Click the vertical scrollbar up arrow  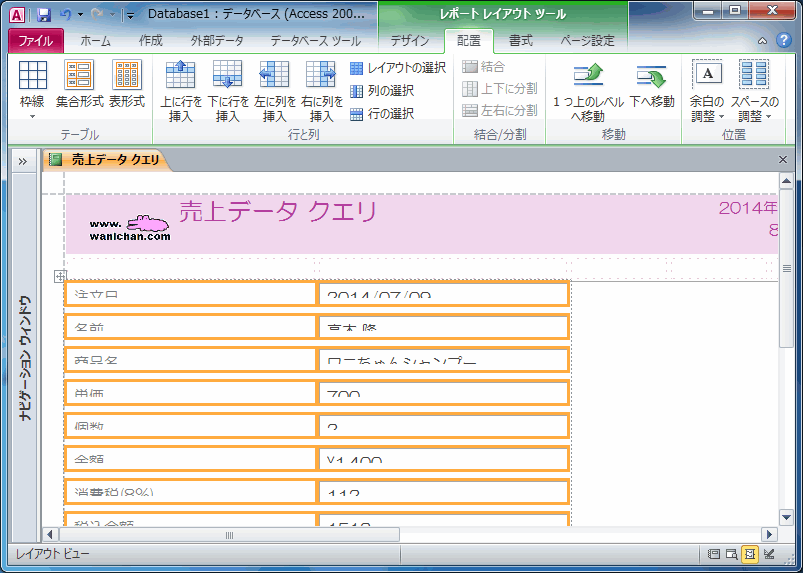[786, 181]
